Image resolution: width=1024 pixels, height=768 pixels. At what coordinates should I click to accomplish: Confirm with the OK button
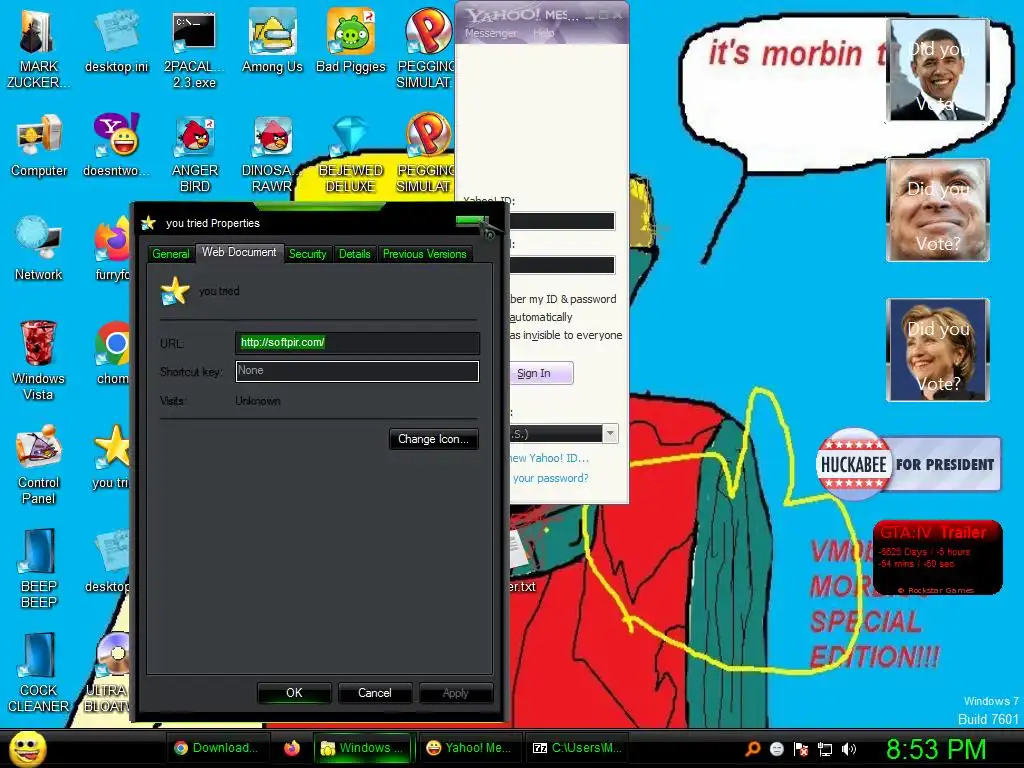point(295,693)
